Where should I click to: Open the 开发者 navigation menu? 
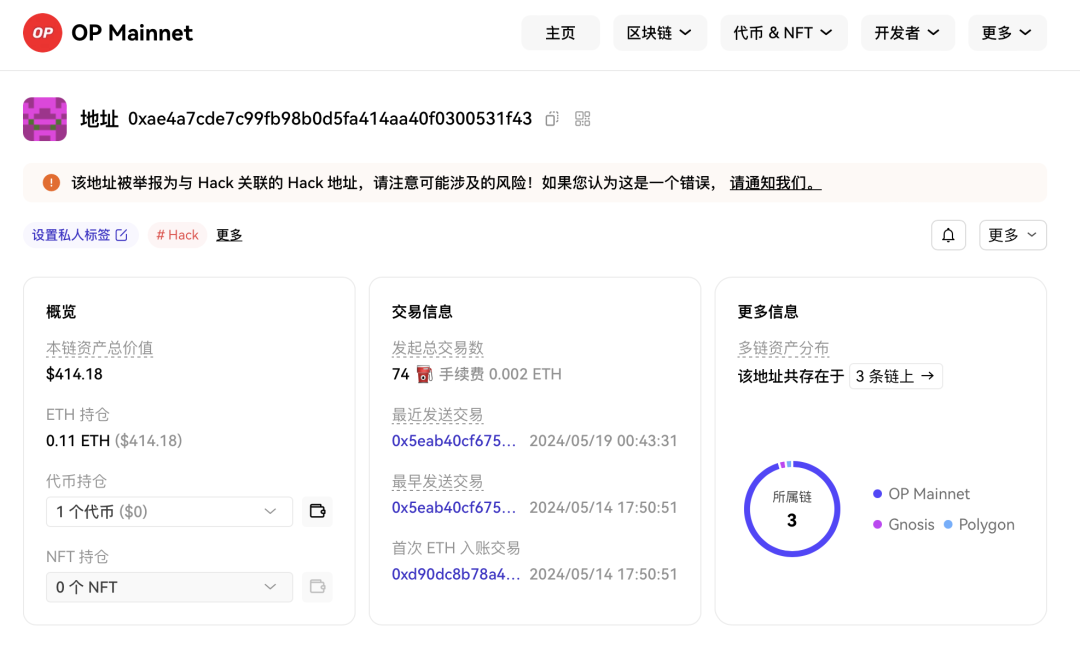point(908,32)
